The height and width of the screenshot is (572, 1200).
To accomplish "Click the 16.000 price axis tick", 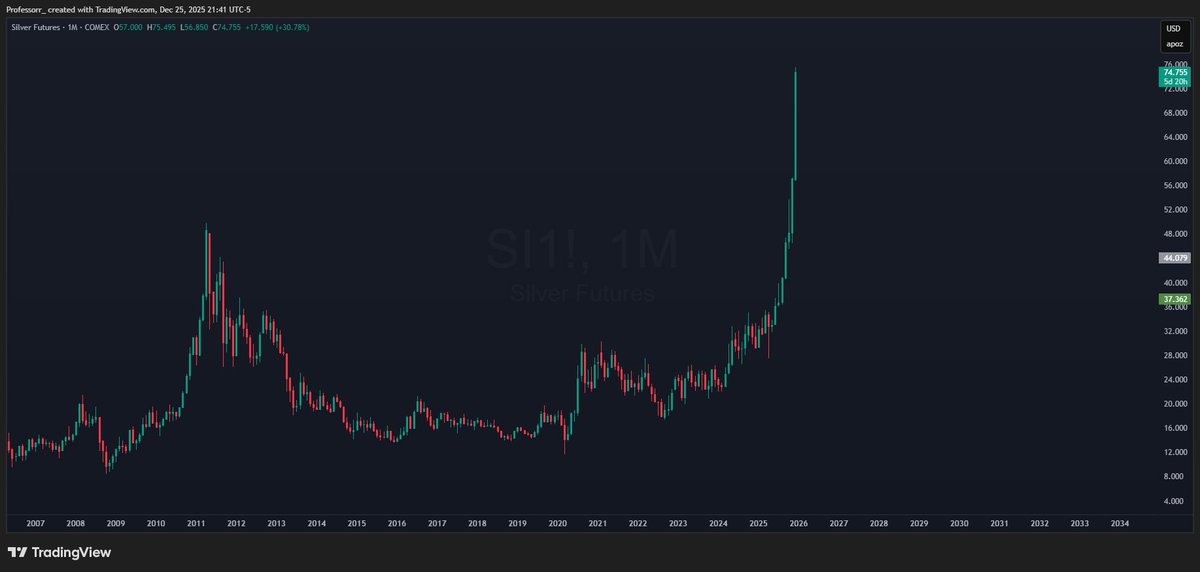I will (1174, 428).
